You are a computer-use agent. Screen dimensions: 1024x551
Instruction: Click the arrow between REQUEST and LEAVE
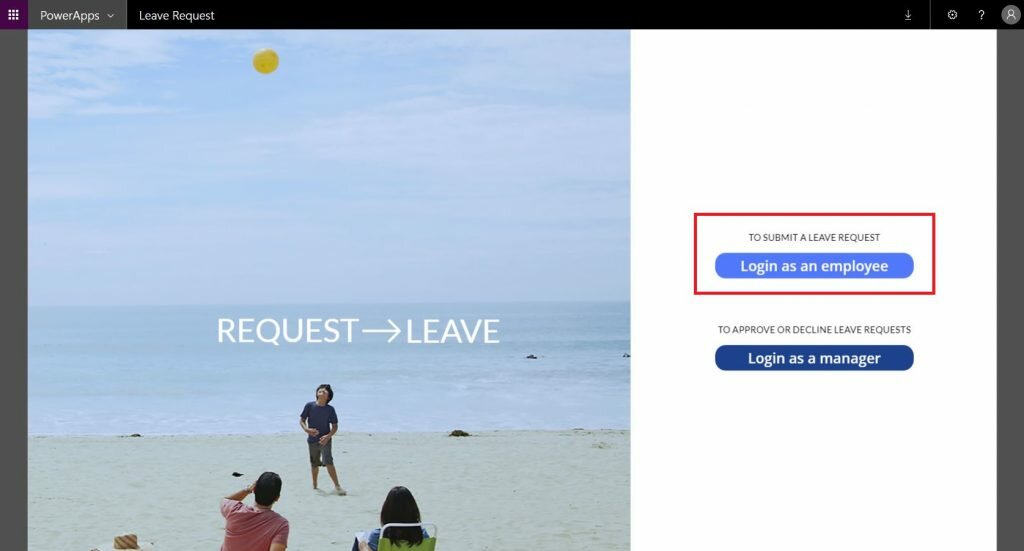381,331
